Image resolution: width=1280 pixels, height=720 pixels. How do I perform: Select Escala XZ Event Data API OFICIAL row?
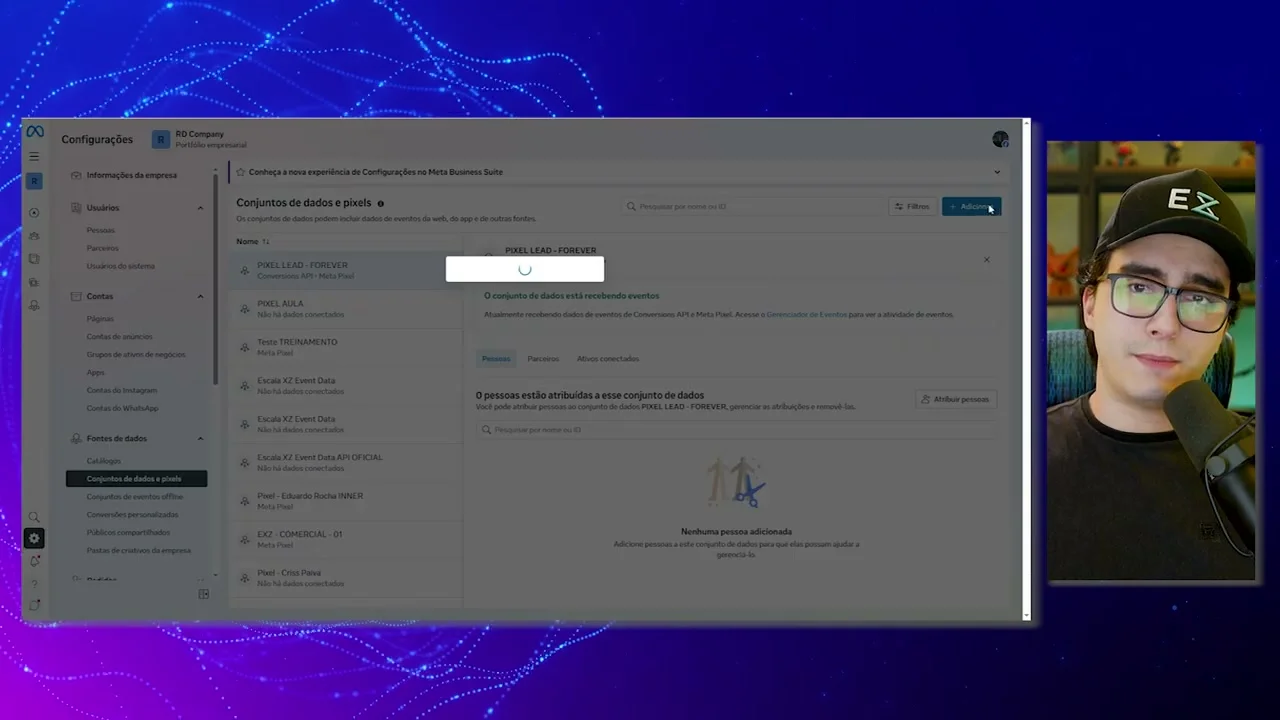click(x=346, y=462)
